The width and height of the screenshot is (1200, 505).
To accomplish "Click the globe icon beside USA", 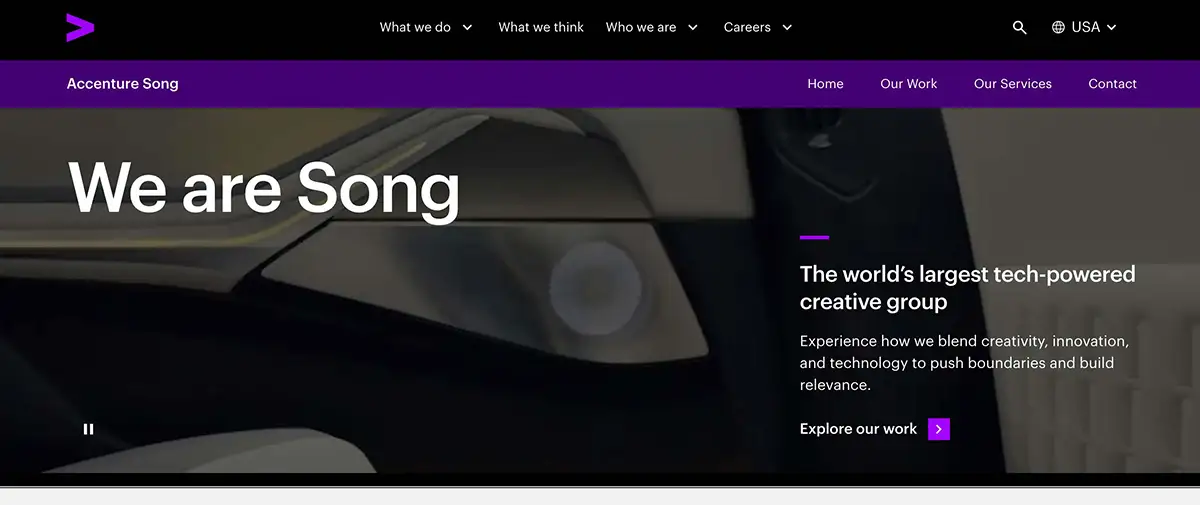I will (1058, 28).
